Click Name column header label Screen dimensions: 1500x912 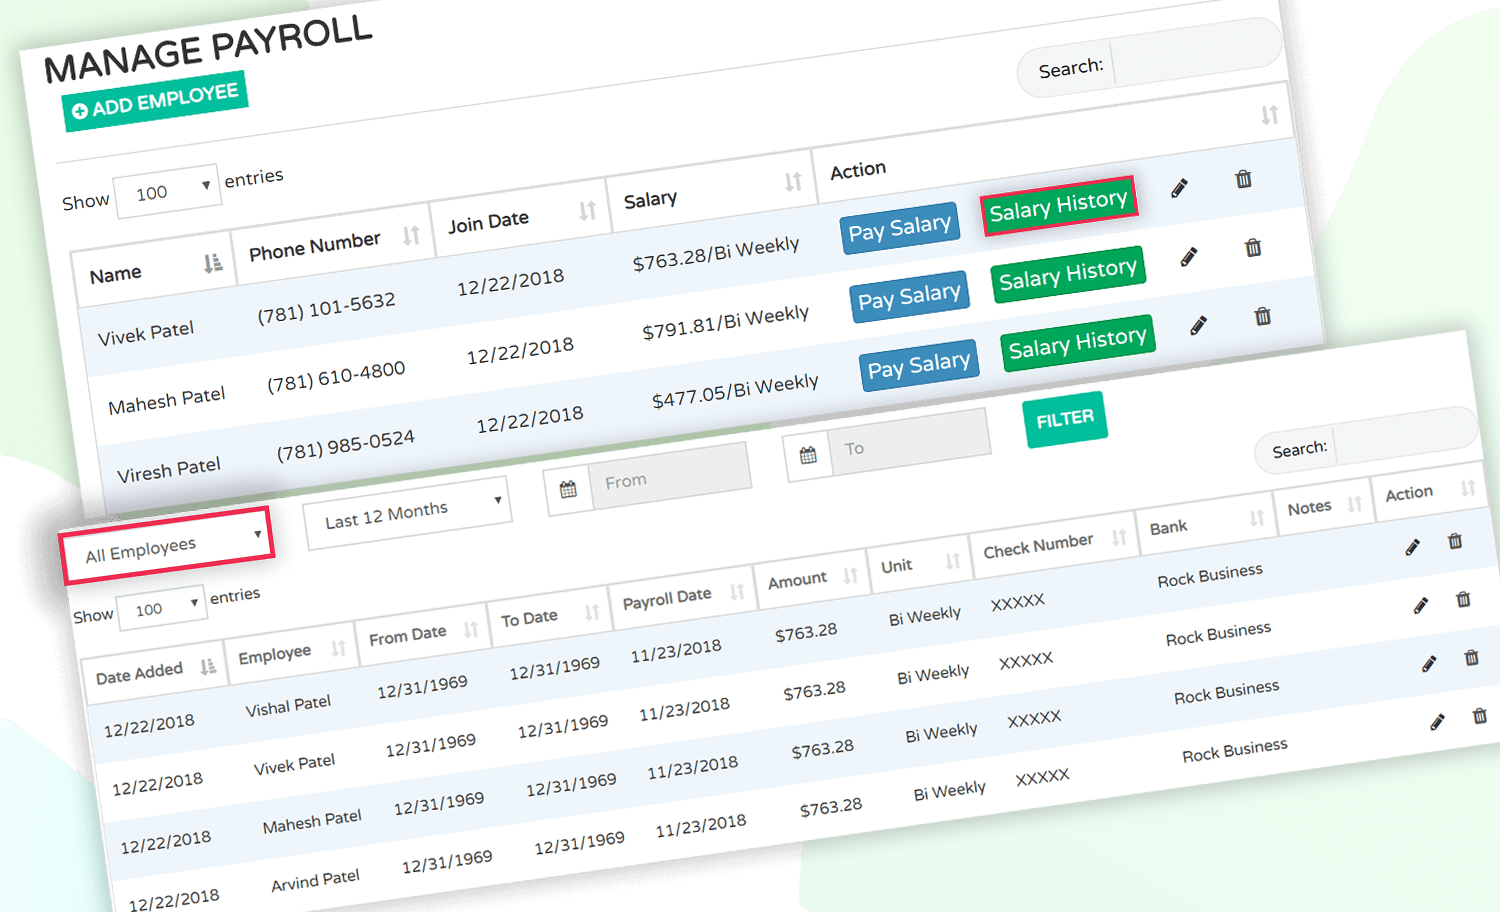point(115,275)
